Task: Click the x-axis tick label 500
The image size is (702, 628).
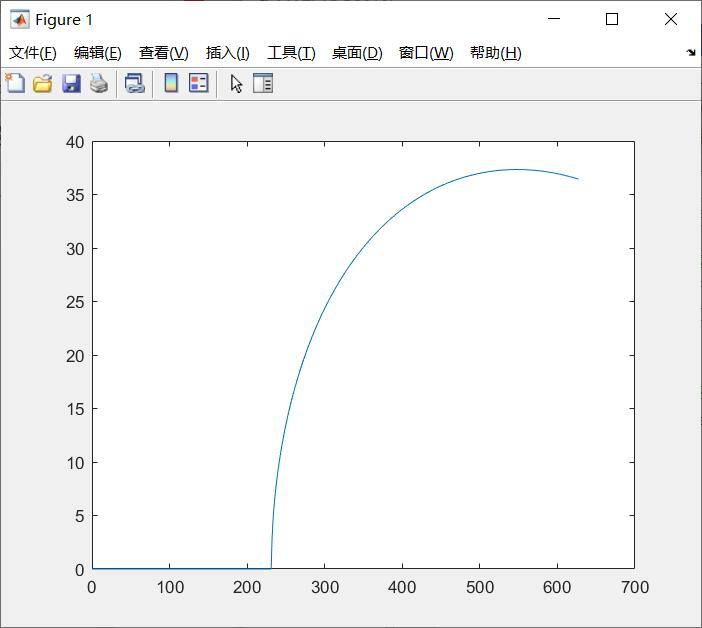Action: (x=479, y=587)
